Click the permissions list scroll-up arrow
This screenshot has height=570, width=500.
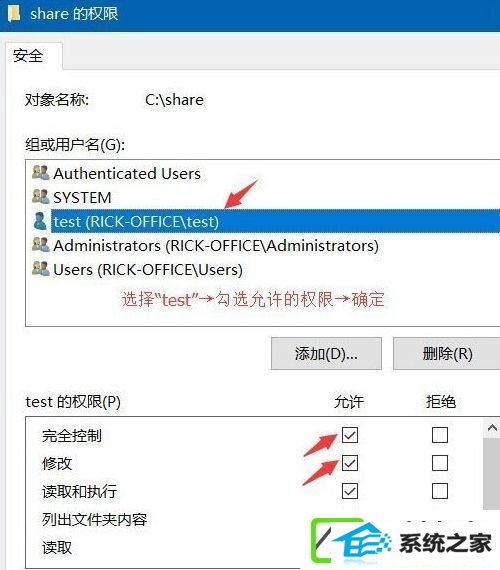pyautogui.click(x=492, y=428)
